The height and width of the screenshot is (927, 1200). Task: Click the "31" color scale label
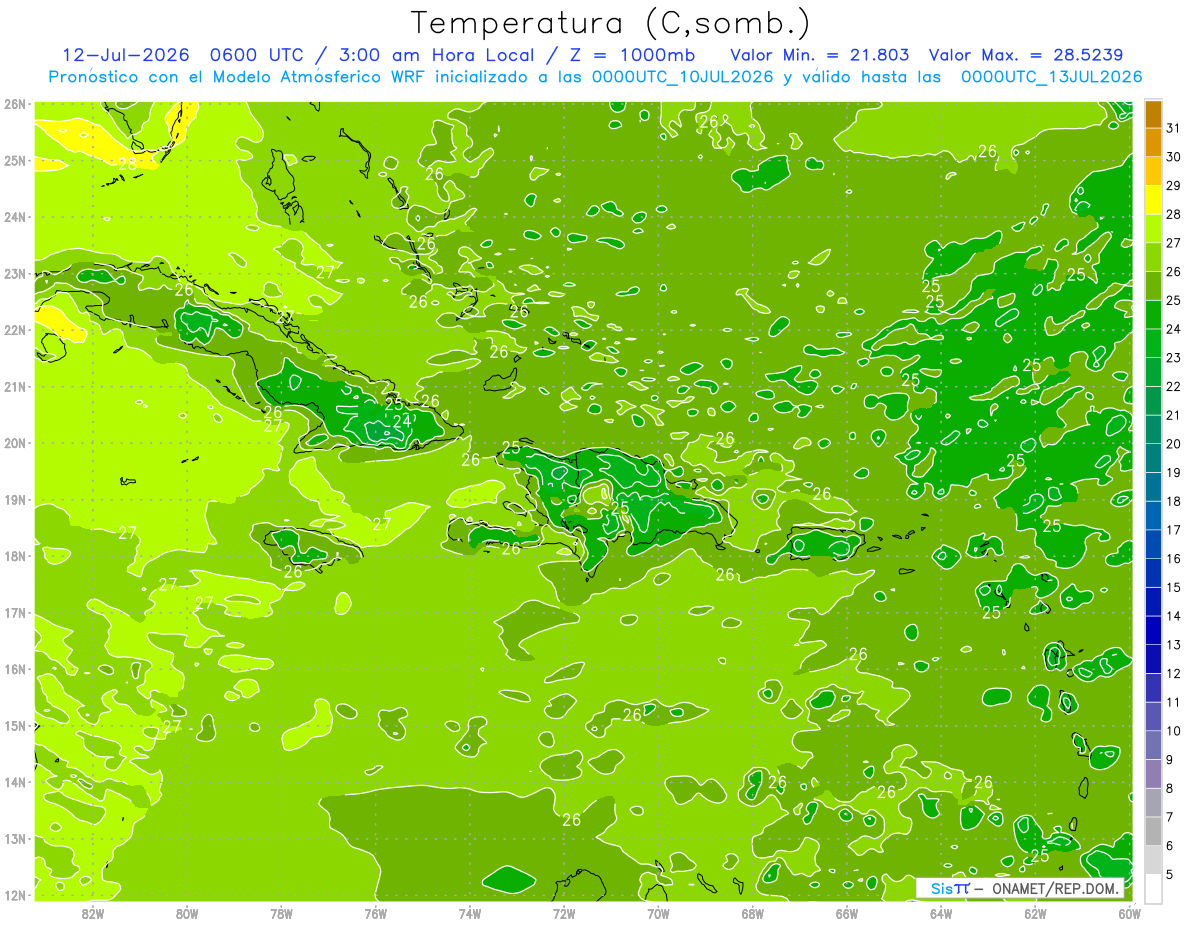point(1174,128)
